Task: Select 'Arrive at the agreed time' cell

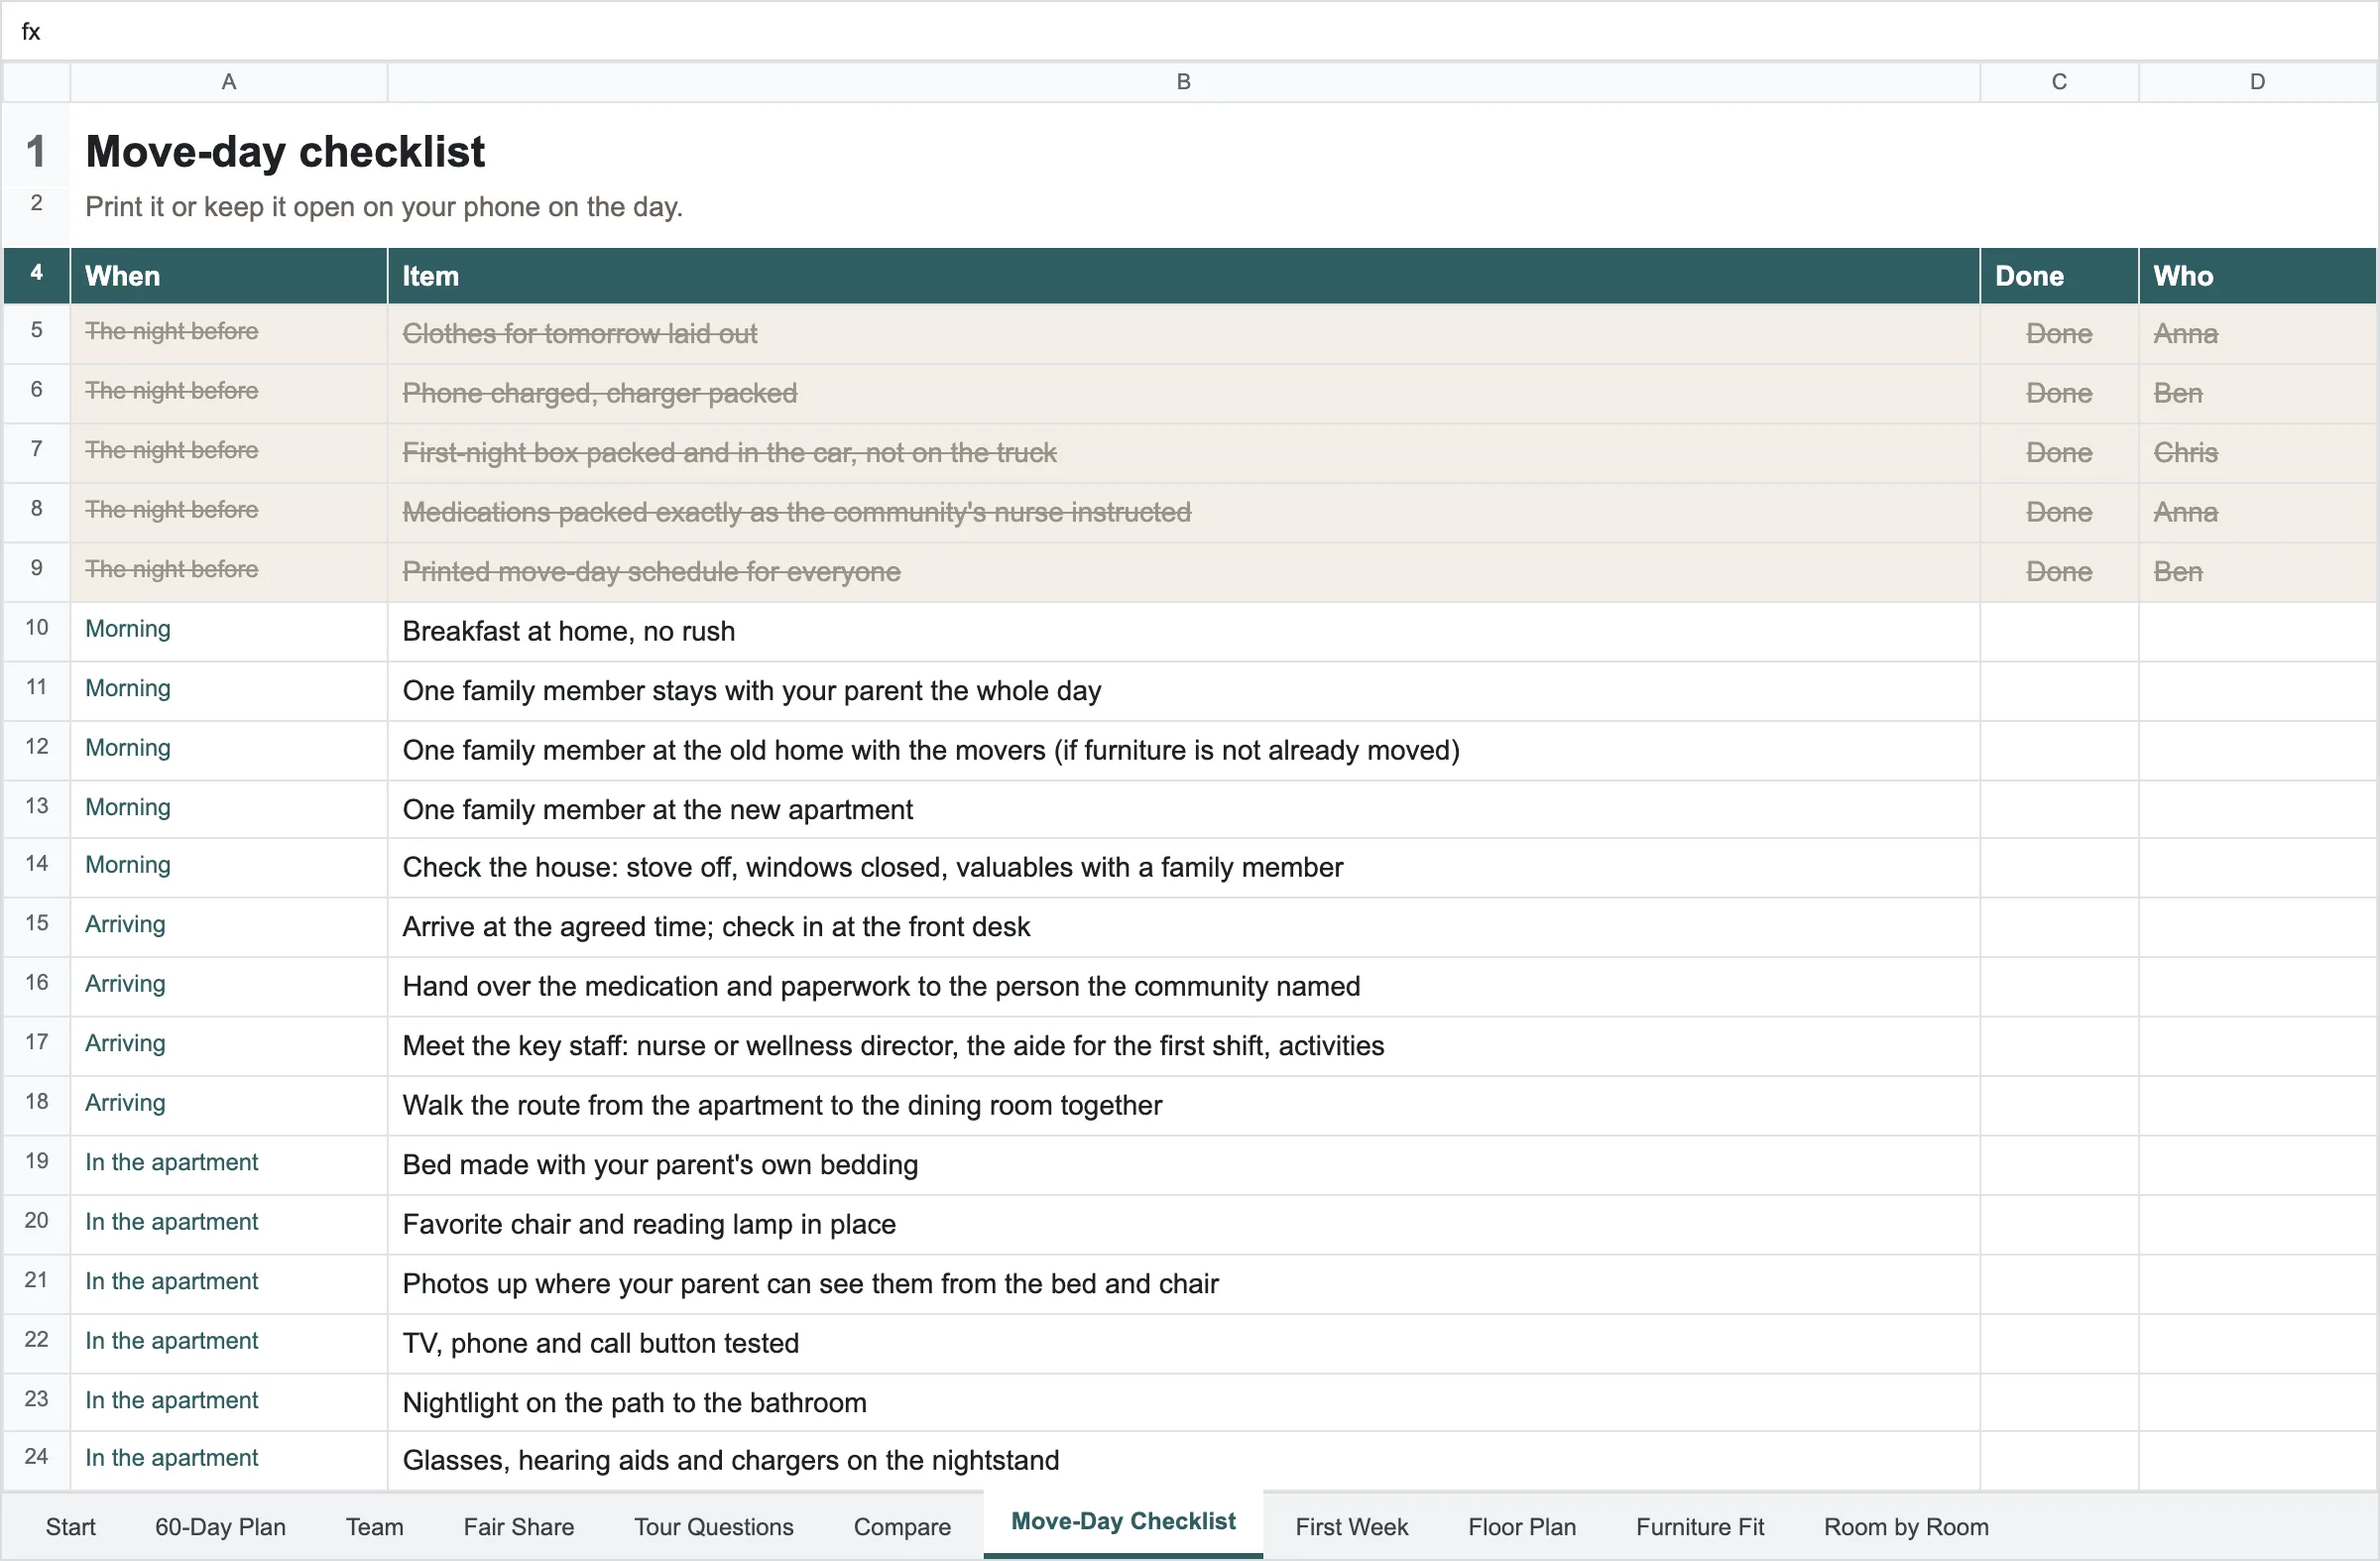Action: (x=1183, y=927)
